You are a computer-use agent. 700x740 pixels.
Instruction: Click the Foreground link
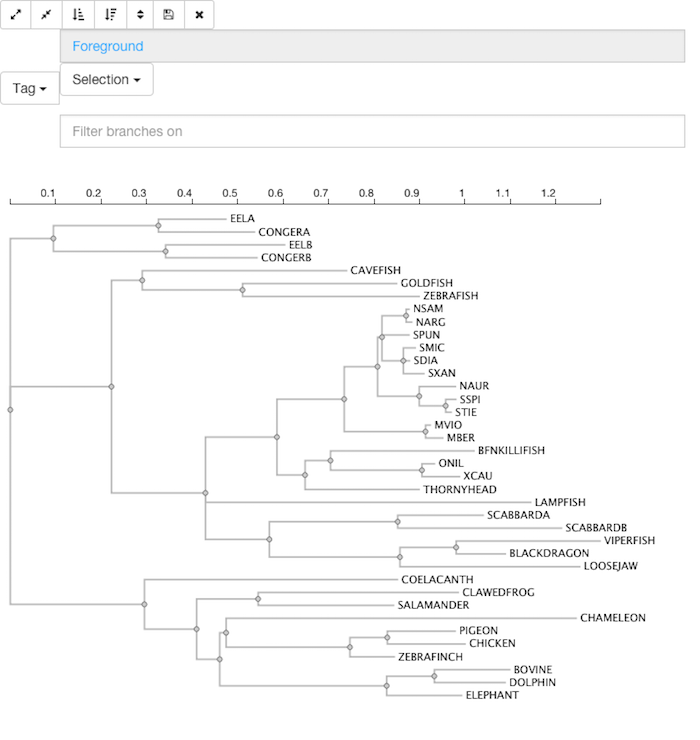[x=108, y=46]
